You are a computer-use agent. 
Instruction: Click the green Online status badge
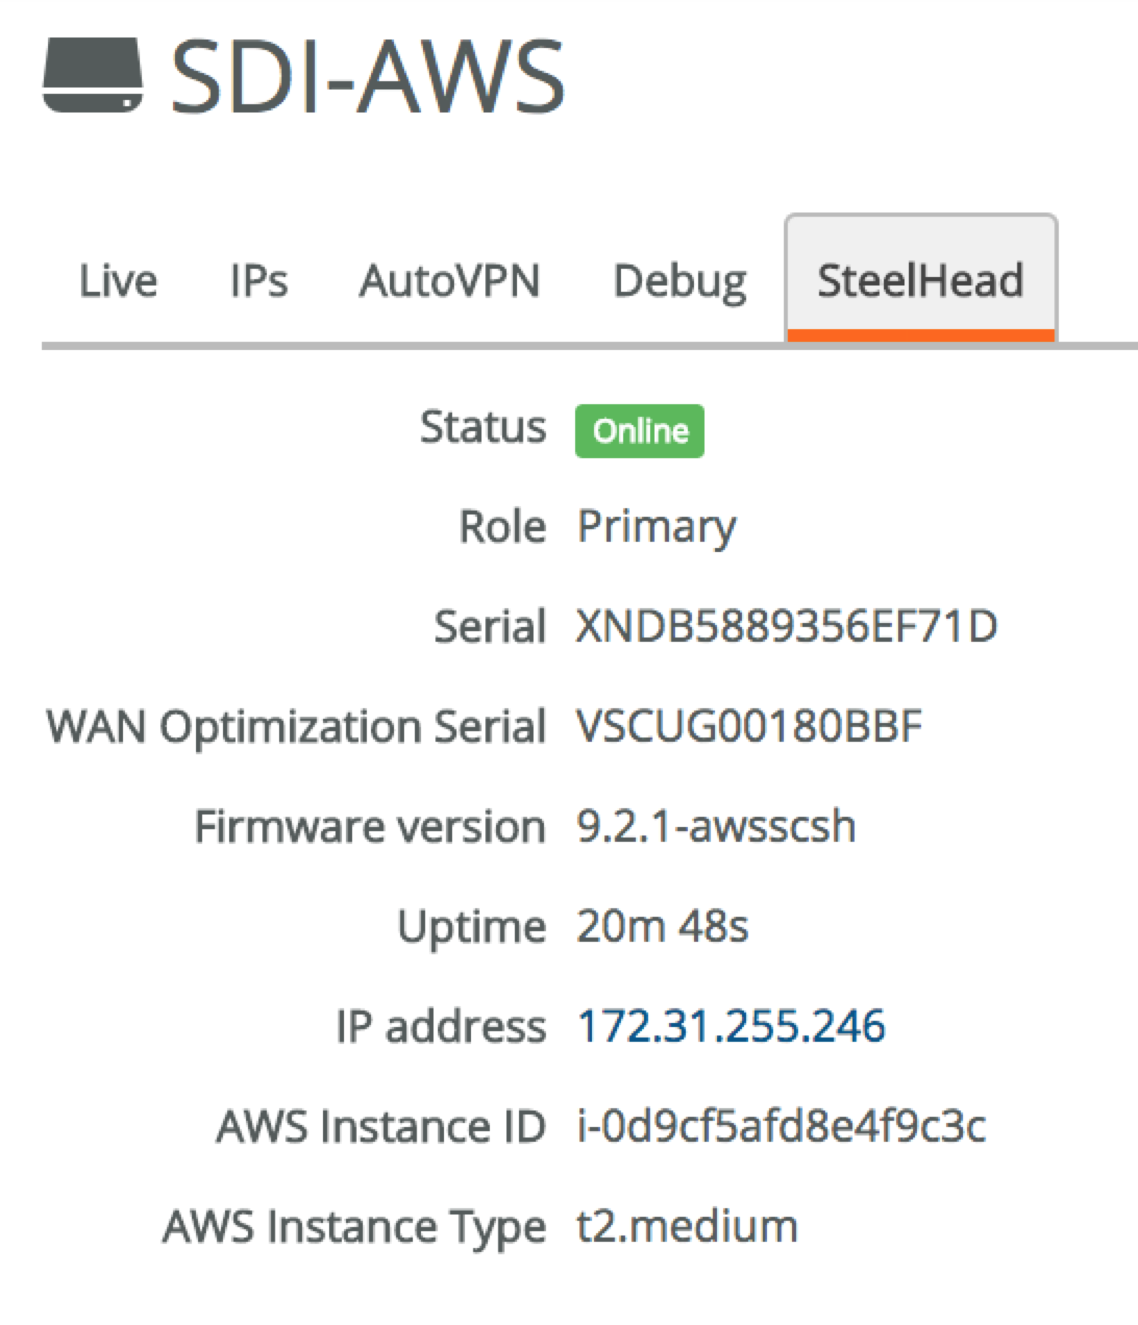(640, 431)
